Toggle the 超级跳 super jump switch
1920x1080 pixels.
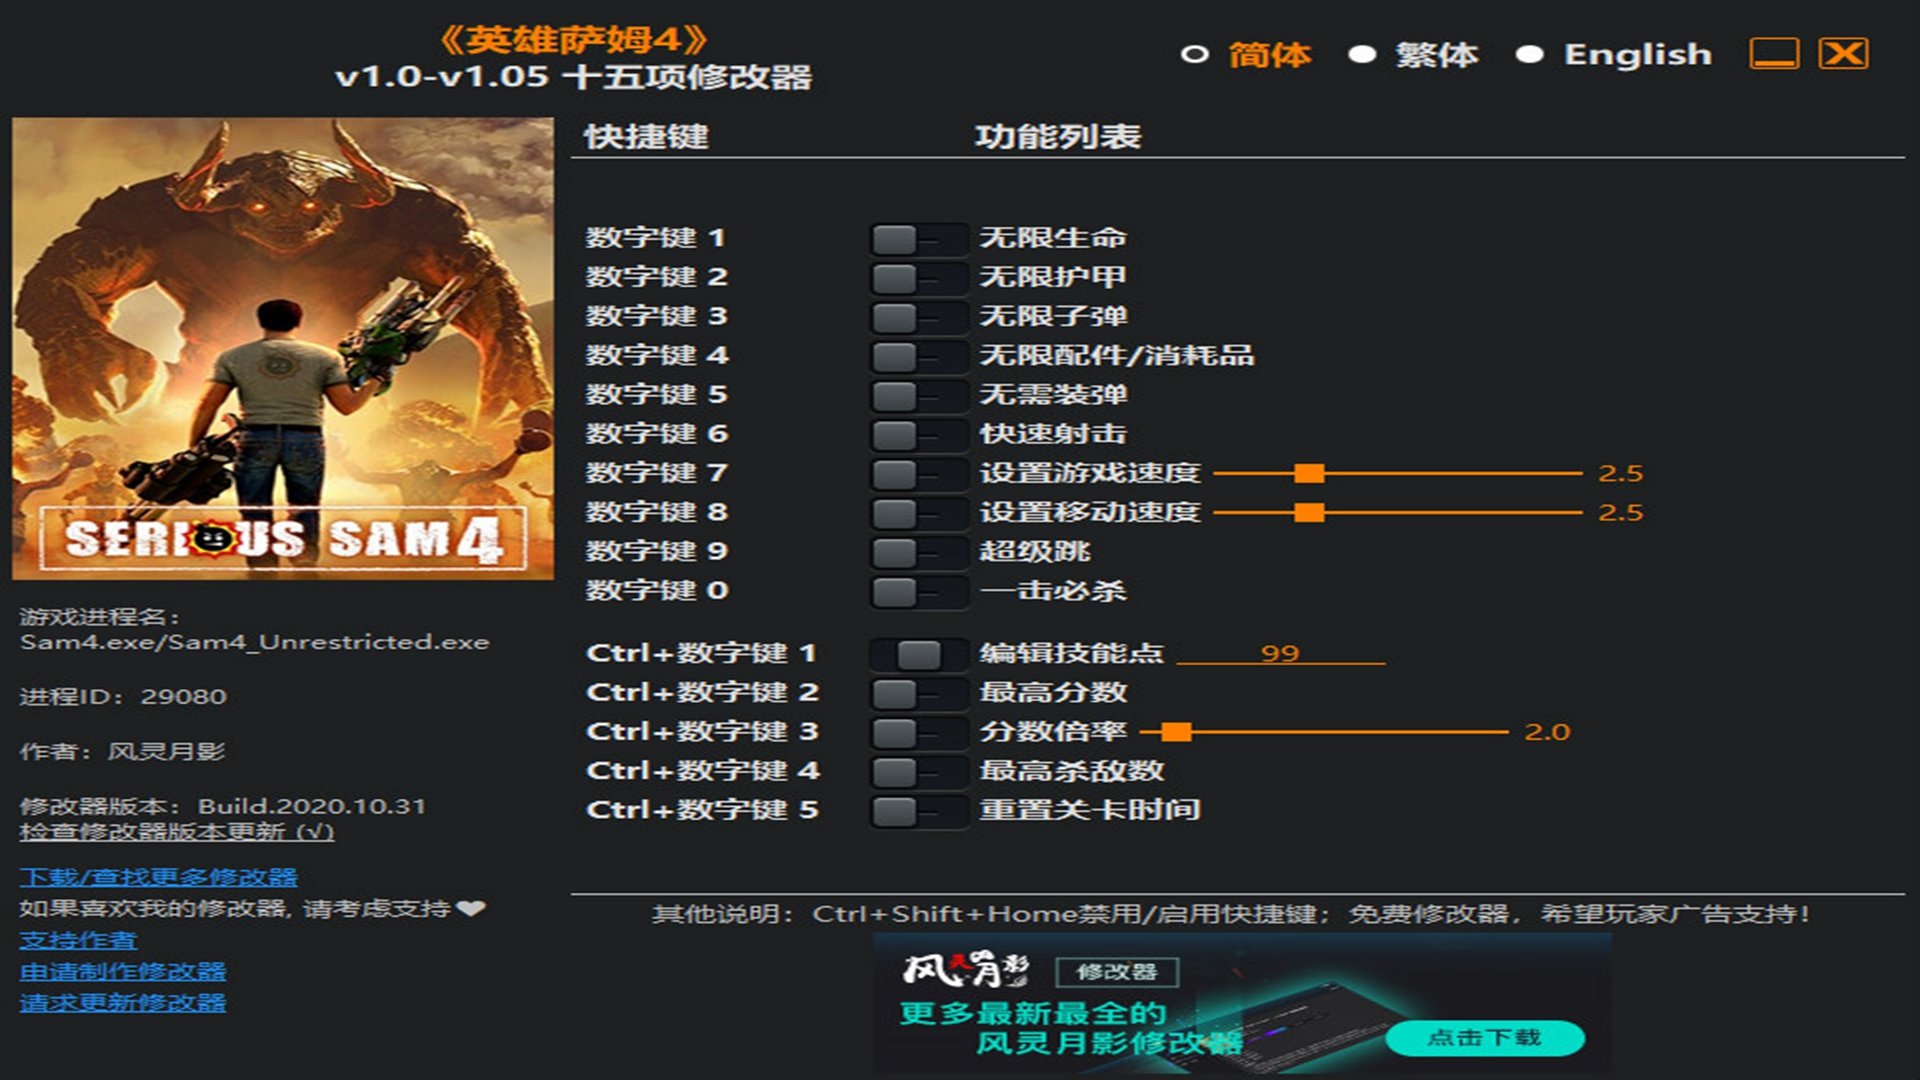click(918, 552)
